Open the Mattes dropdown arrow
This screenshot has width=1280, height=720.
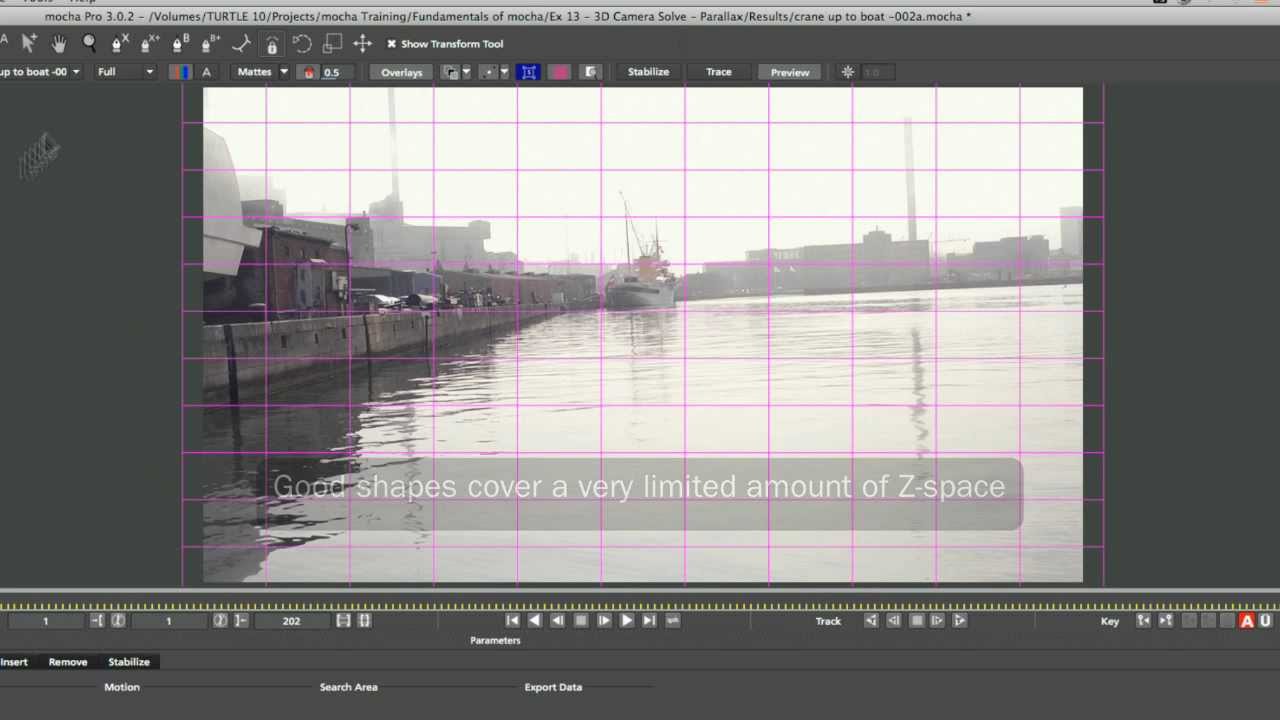click(284, 72)
